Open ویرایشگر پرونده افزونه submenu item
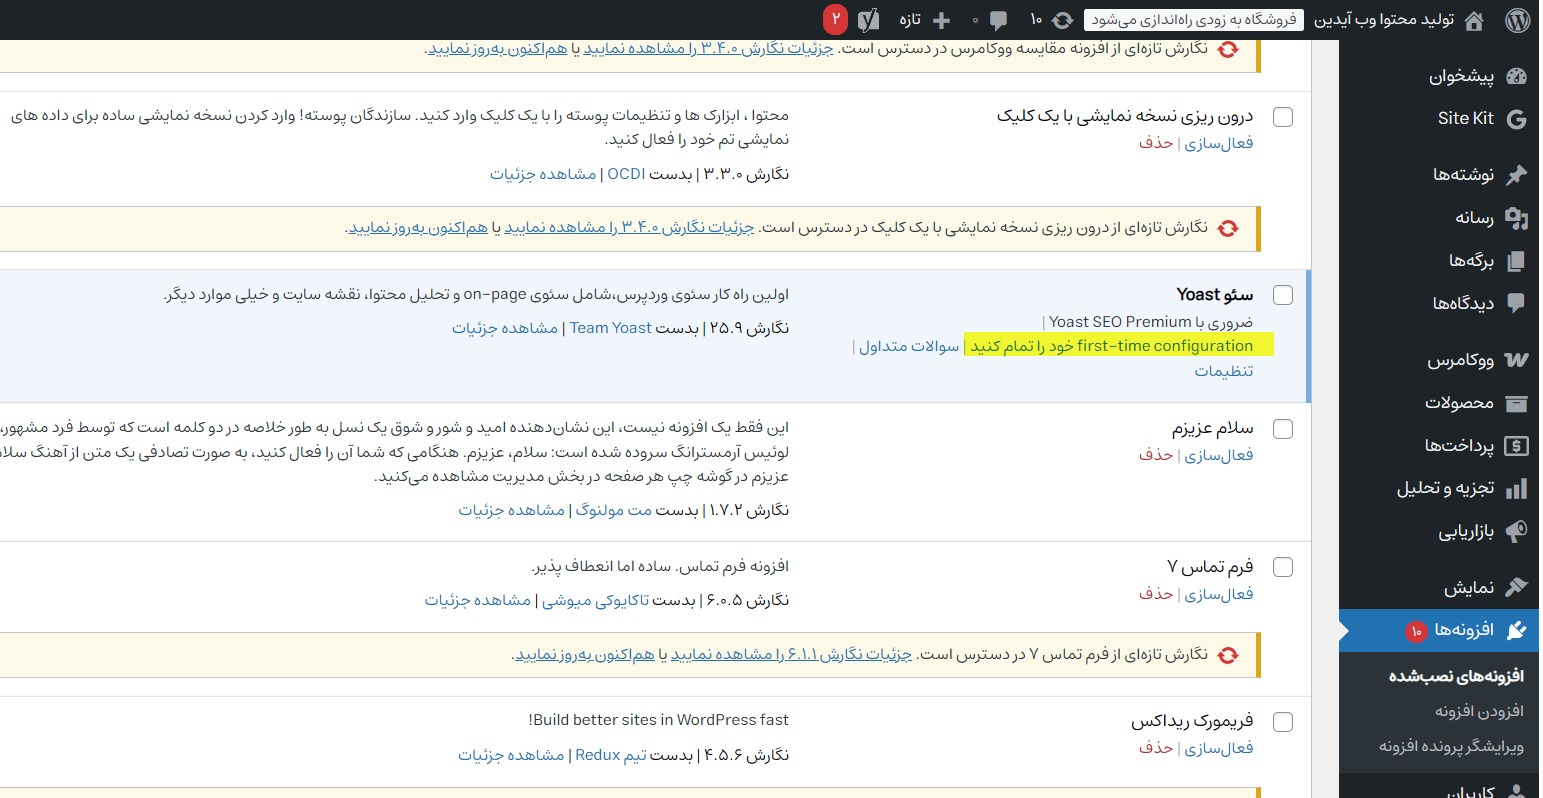This screenshot has width=1543, height=798. [x=1451, y=746]
